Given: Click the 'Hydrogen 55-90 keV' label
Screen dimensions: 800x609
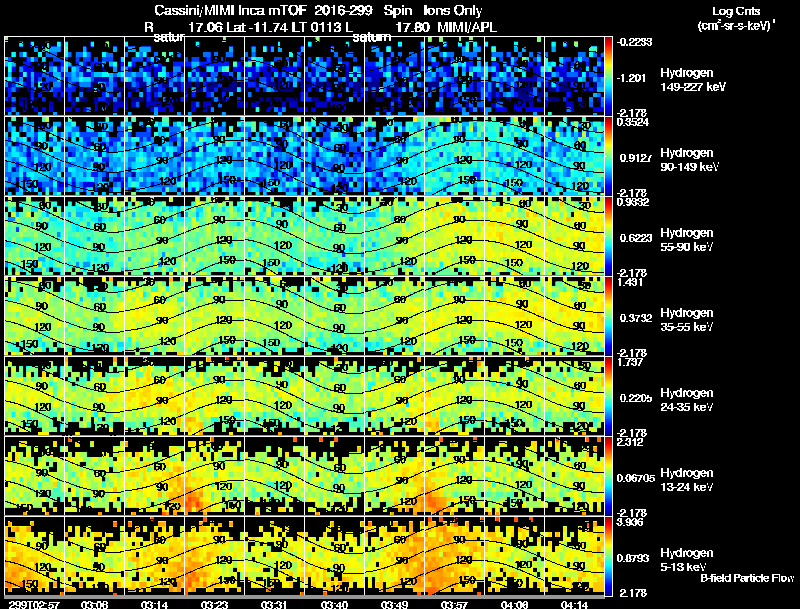Looking at the screenshot, I should click(687, 240).
